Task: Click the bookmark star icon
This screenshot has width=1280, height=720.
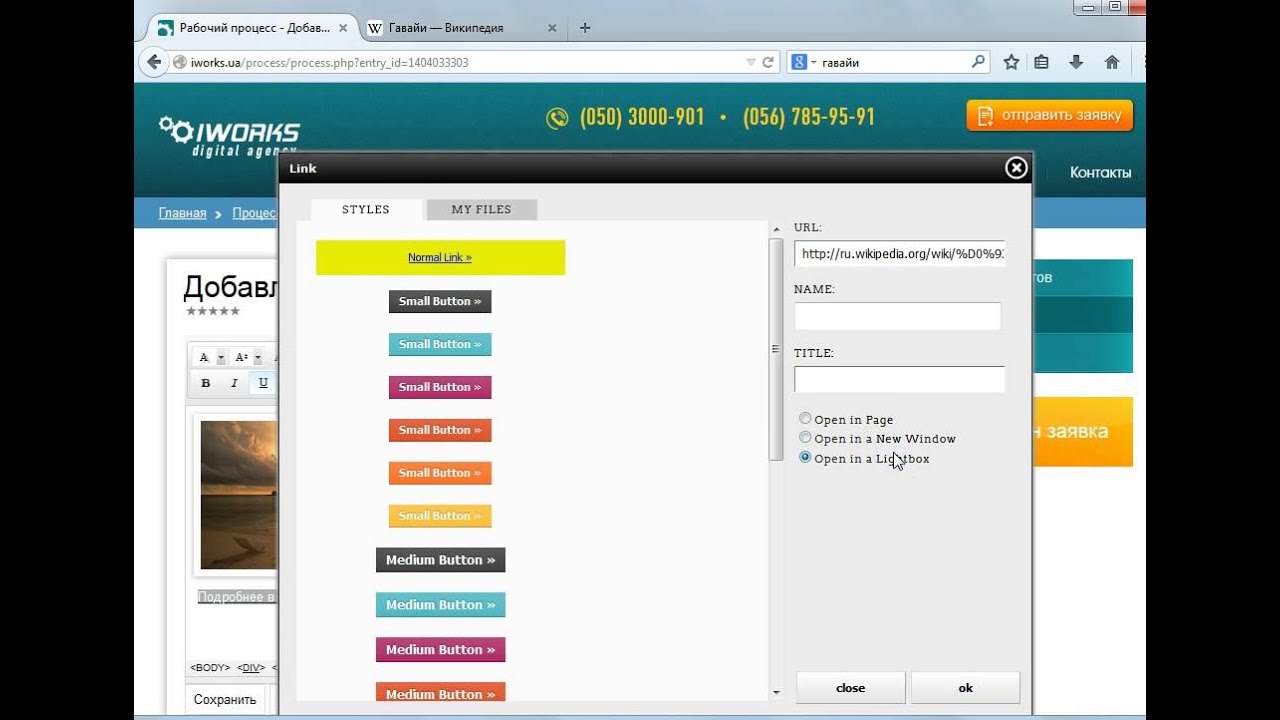Action: pos(1011,62)
